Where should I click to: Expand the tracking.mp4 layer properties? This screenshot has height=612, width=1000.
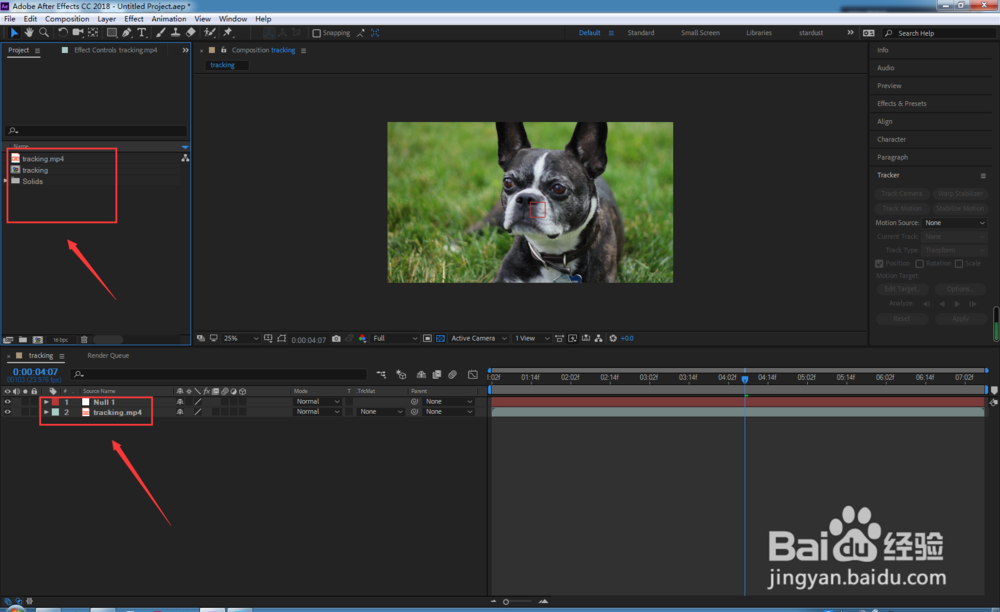(46, 412)
